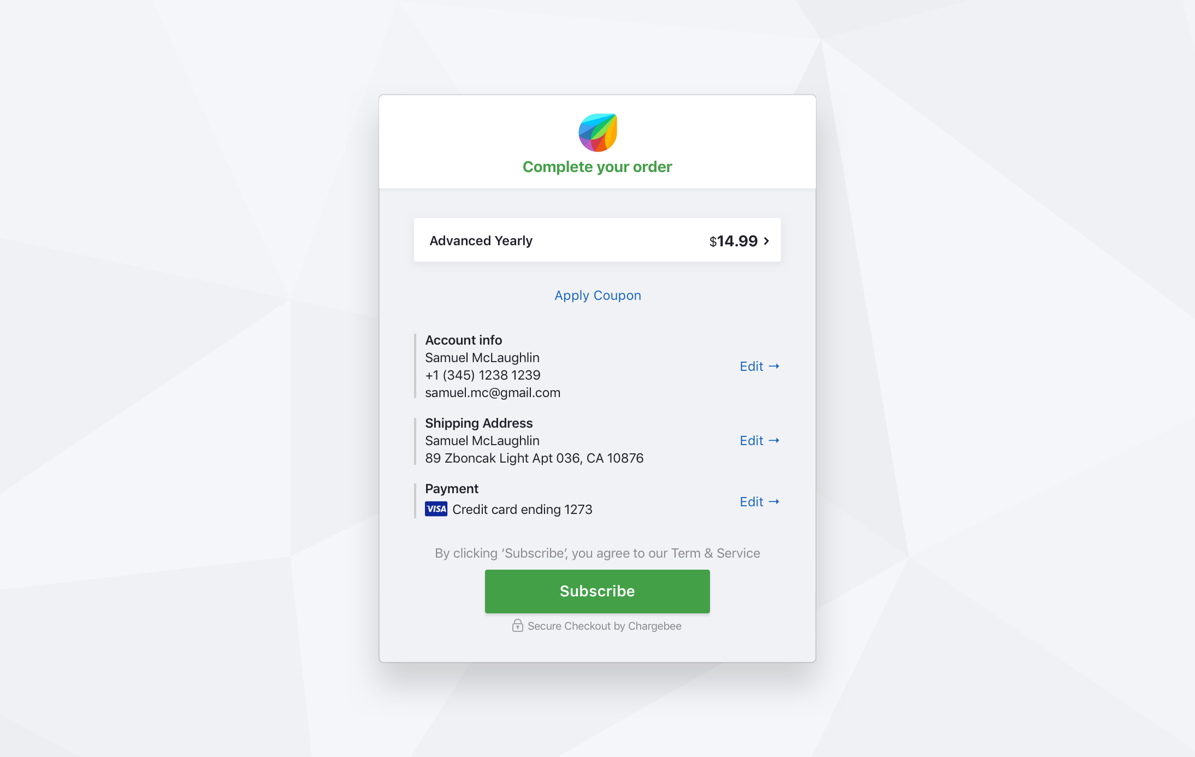The width and height of the screenshot is (1195, 757).
Task: Click the lock icon beside Secure Checkout
Action: point(517,626)
